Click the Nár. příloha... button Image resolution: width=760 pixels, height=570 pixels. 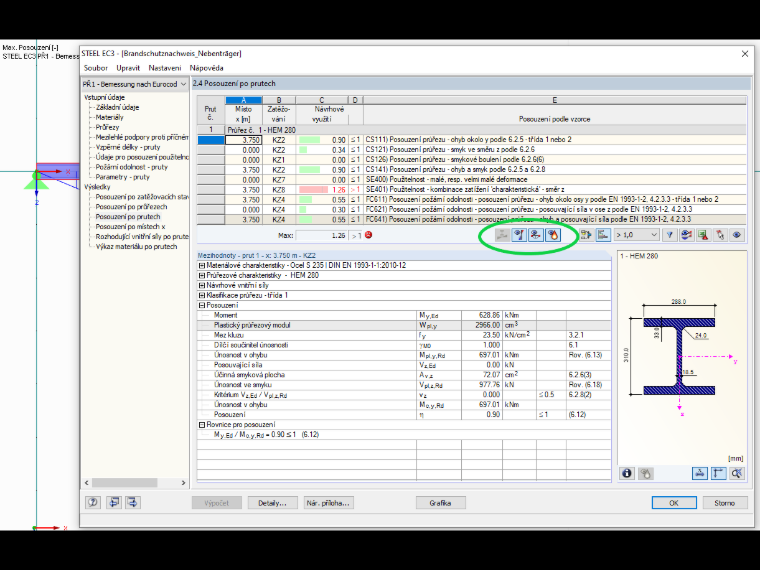pos(328,503)
